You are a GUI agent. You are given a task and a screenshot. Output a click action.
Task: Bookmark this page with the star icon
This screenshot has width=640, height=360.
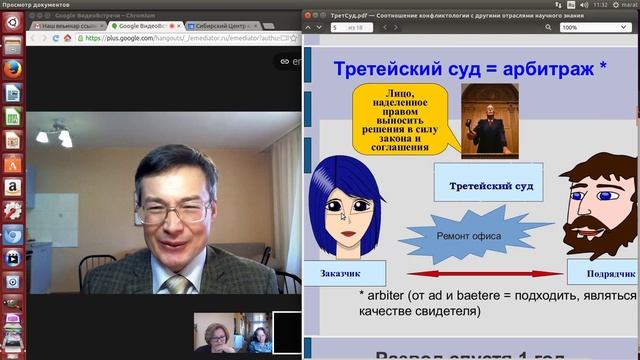[294, 38]
